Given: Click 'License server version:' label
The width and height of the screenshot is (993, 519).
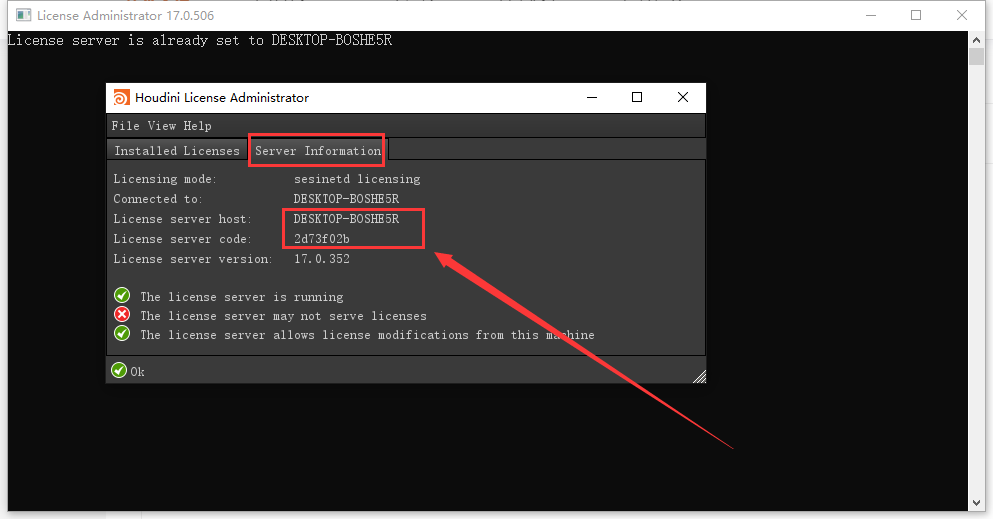Looking at the screenshot, I should tap(193, 259).
